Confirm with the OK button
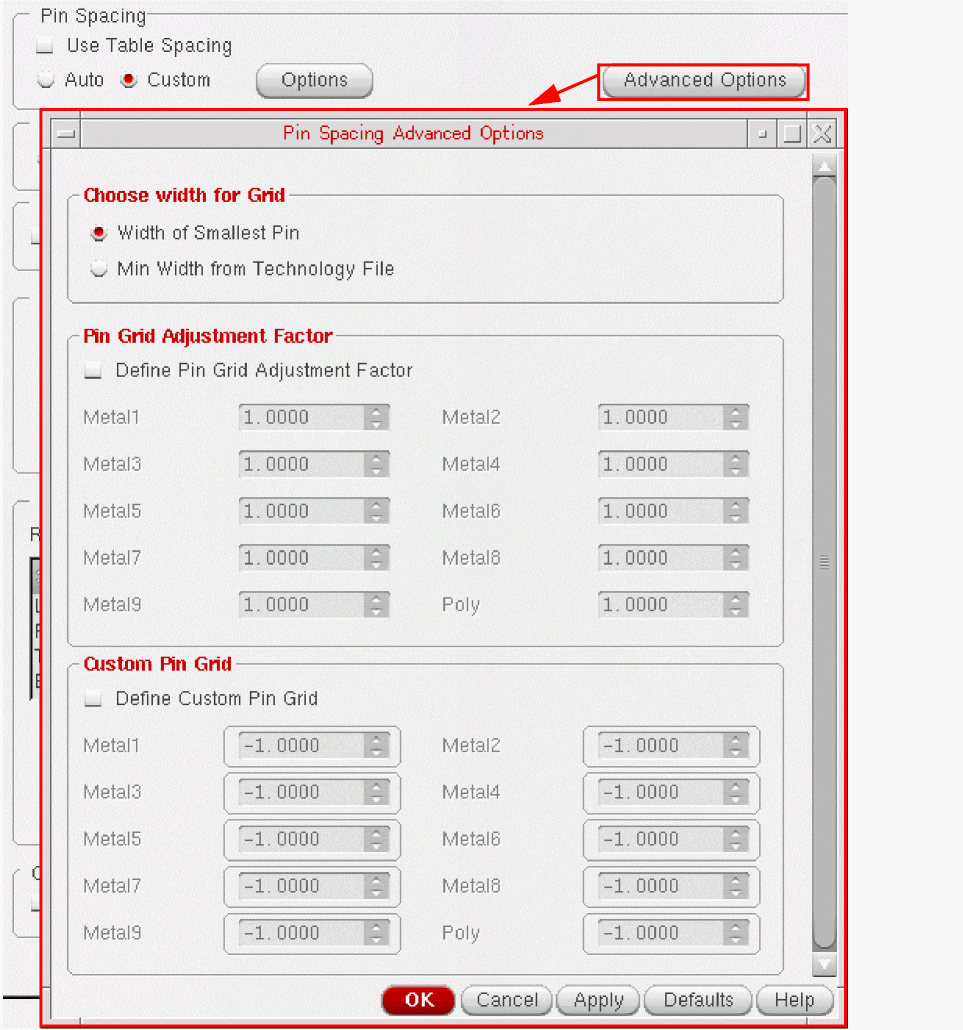This screenshot has height=1030, width=963. tap(418, 1000)
